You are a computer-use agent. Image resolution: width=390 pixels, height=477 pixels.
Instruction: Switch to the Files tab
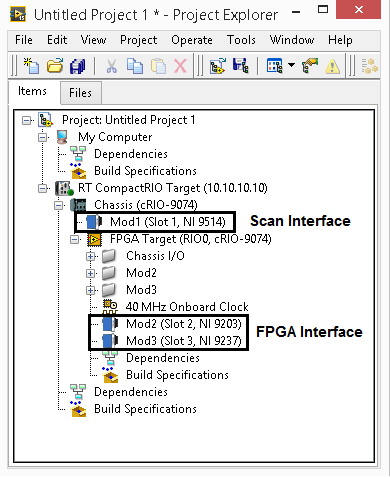80,92
